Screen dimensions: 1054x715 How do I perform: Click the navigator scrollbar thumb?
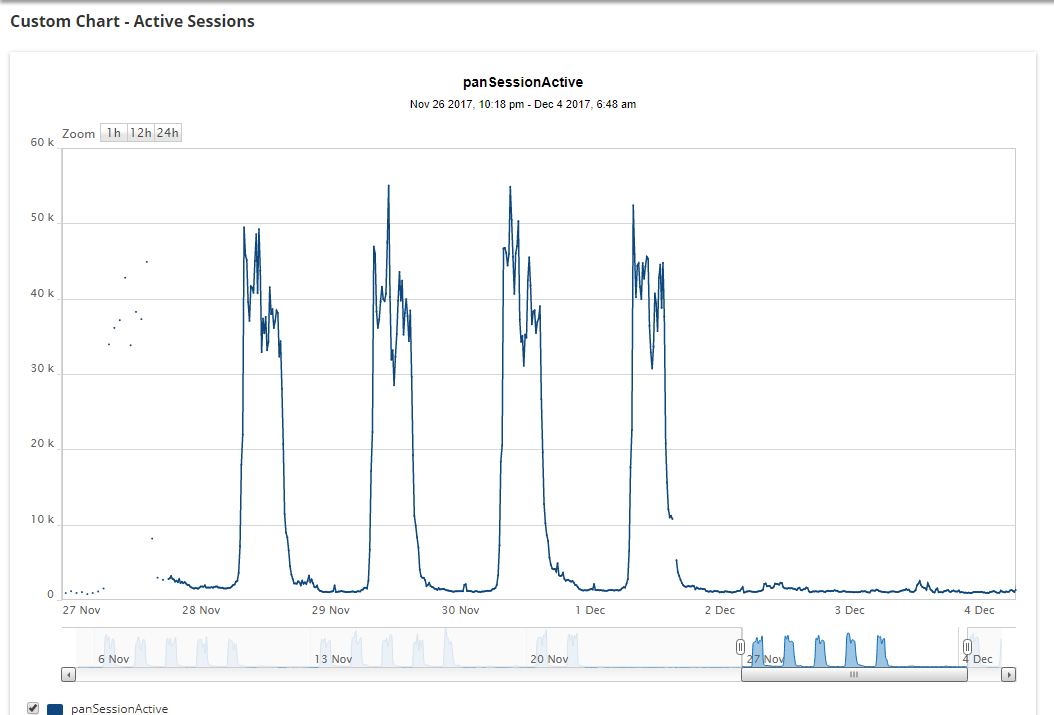click(x=854, y=674)
